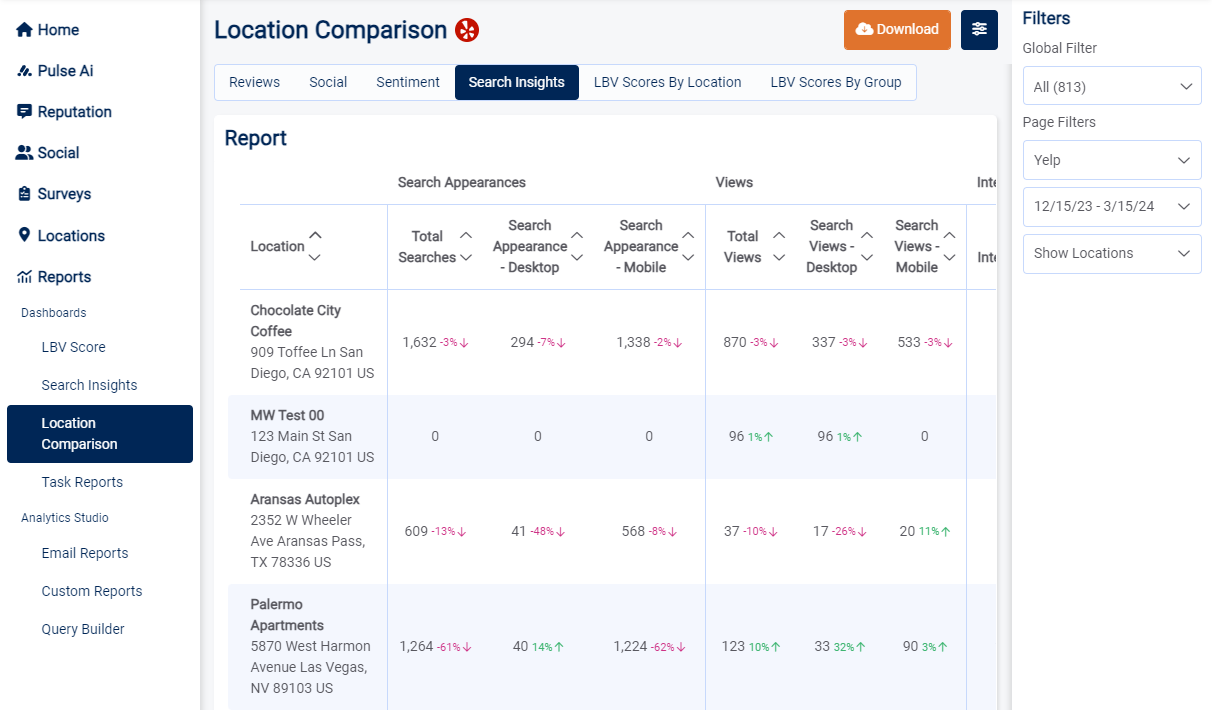
Task: Open LBV Scores By Location tab
Action: point(667,82)
